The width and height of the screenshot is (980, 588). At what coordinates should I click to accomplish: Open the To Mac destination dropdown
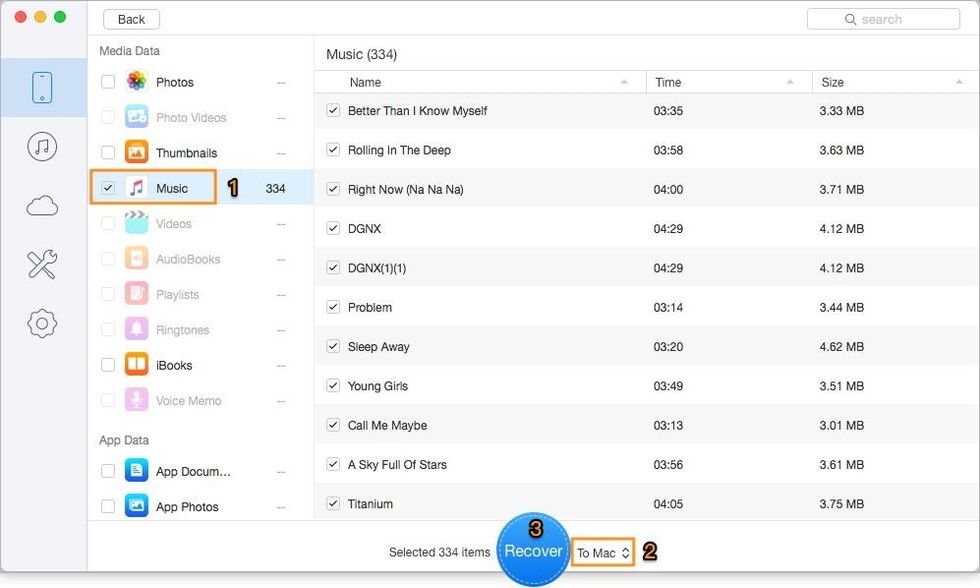(x=602, y=551)
